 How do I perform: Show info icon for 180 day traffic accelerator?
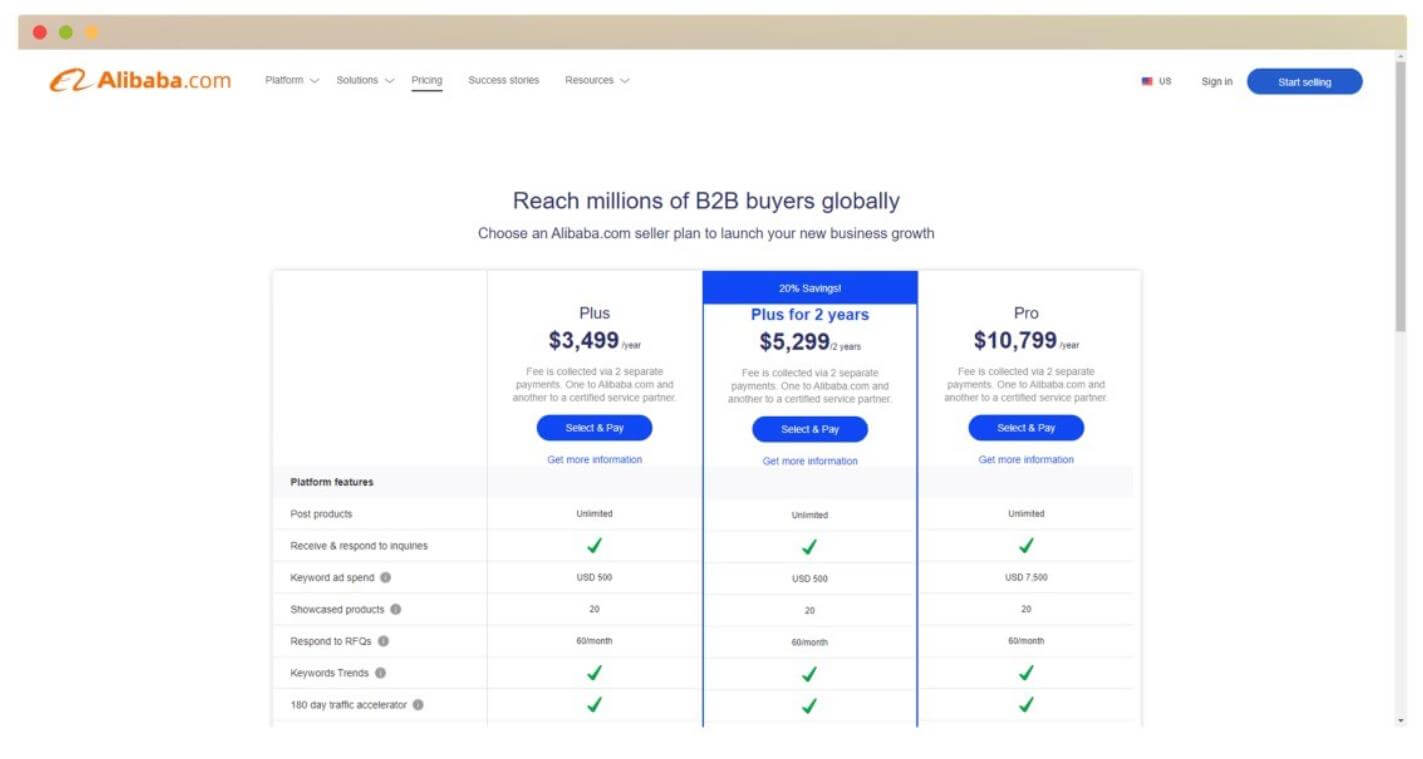click(x=418, y=705)
